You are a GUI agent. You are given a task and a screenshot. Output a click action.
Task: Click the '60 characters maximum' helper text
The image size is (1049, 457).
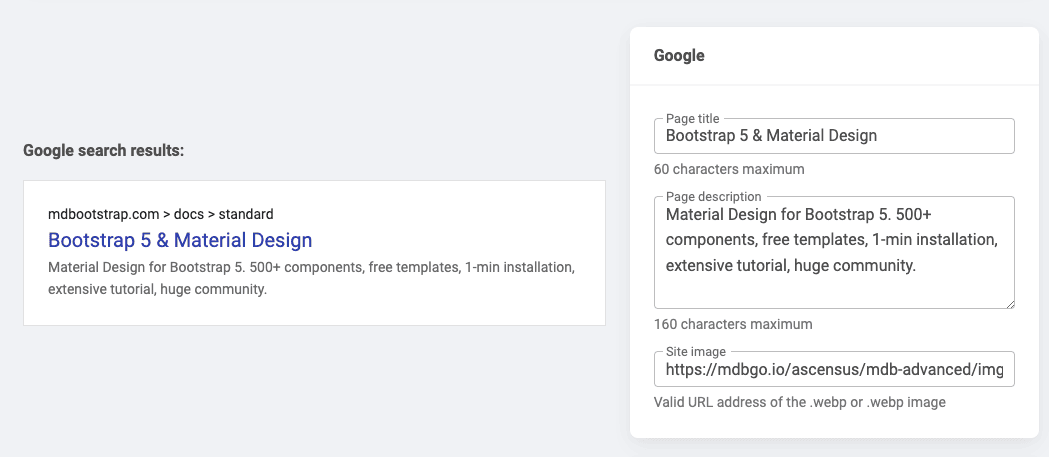[x=729, y=169]
